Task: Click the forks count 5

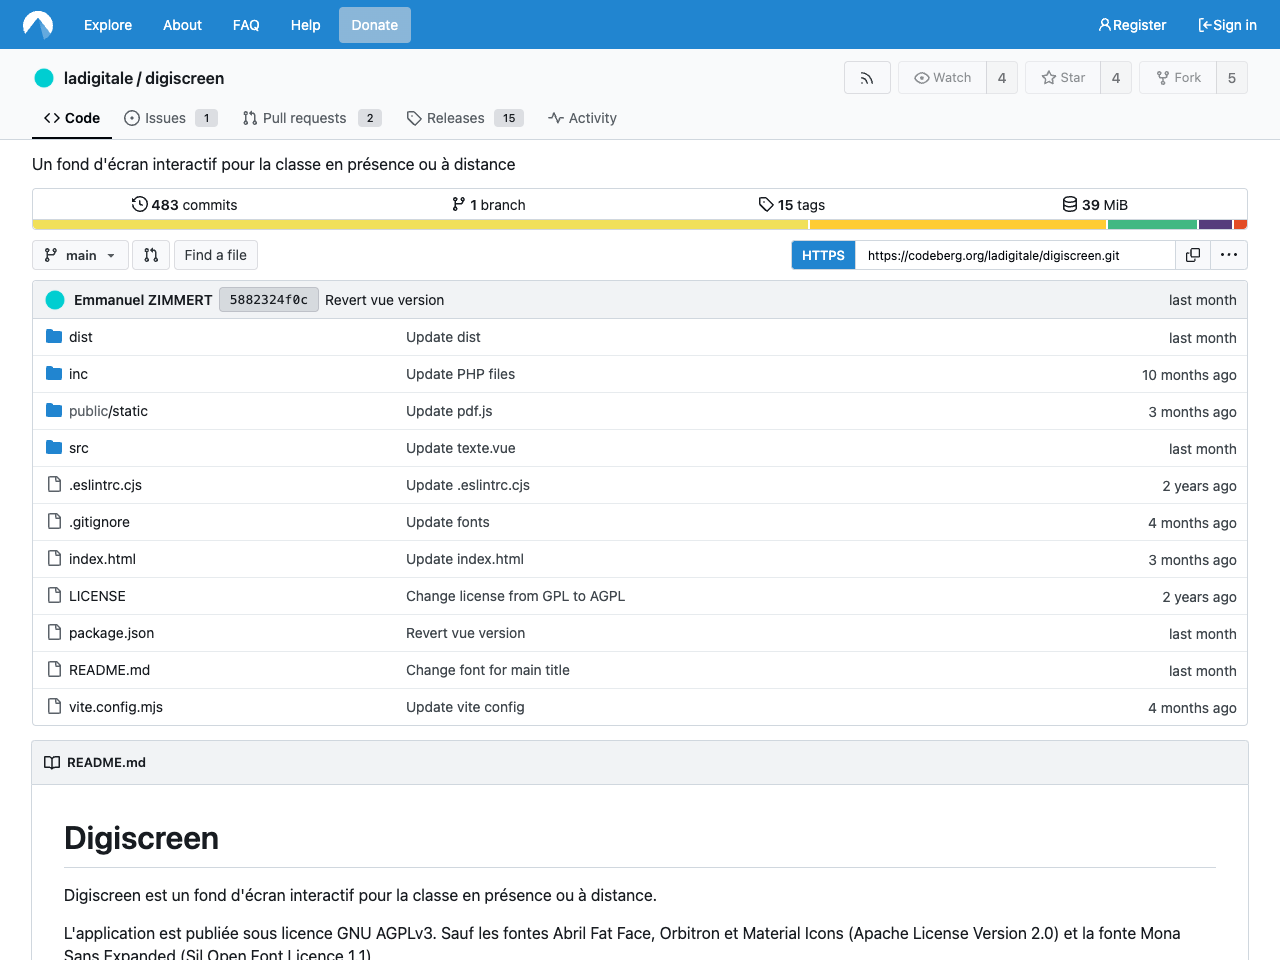Action: point(1232,78)
